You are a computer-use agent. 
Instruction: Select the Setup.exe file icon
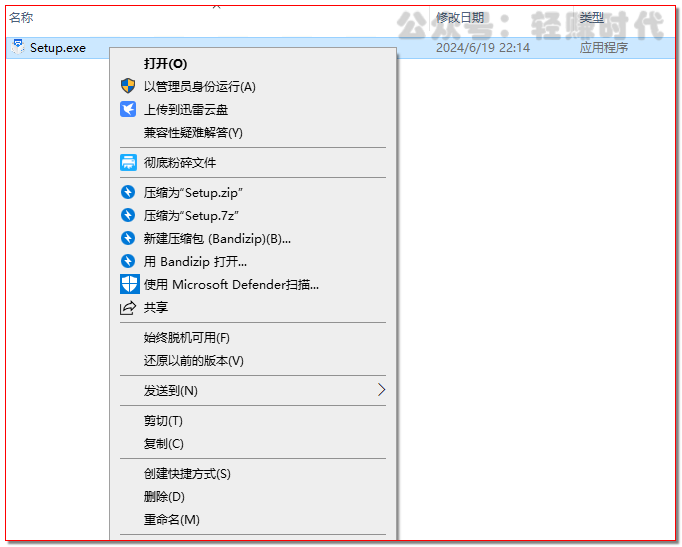(x=17, y=47)
